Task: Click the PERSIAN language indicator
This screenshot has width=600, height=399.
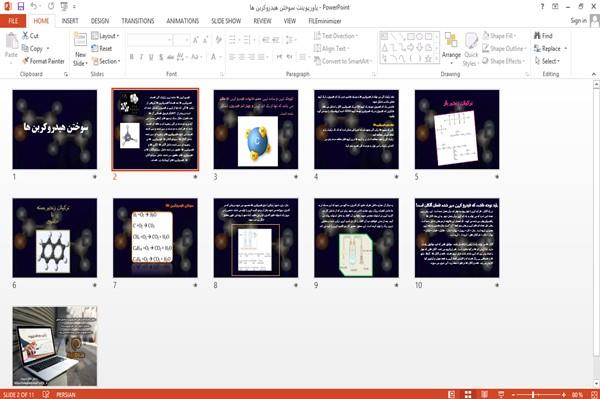Action: click(66, 394)
